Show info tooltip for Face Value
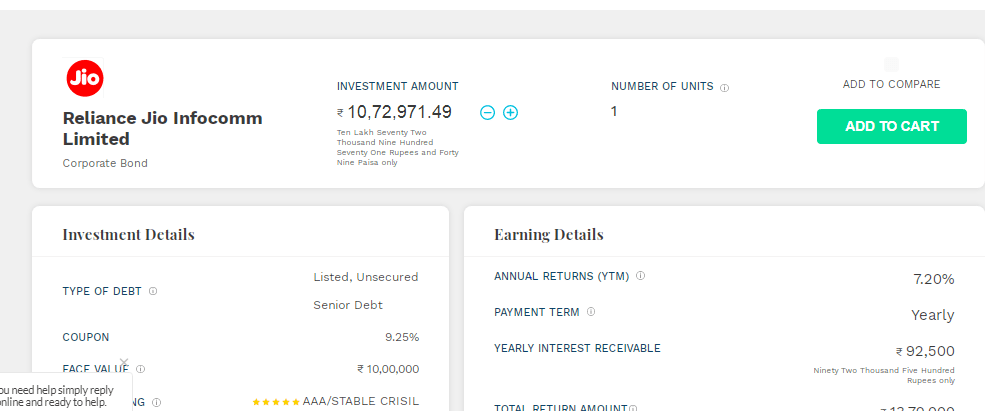The height and width of the screenshot is (411, 985). tap(141, 369)
